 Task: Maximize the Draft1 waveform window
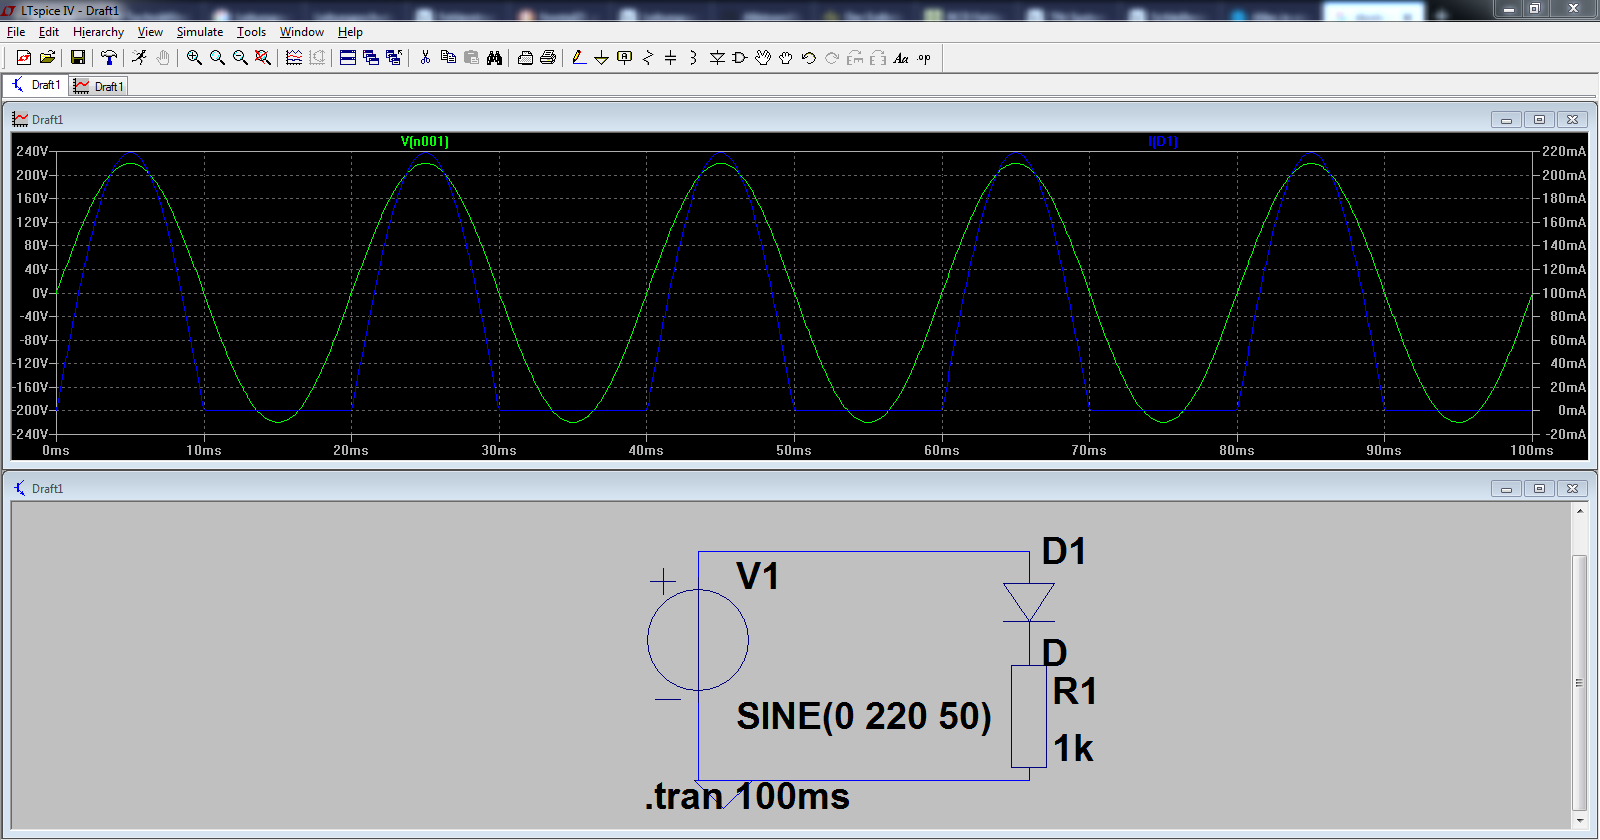(x=1539, y=120)
